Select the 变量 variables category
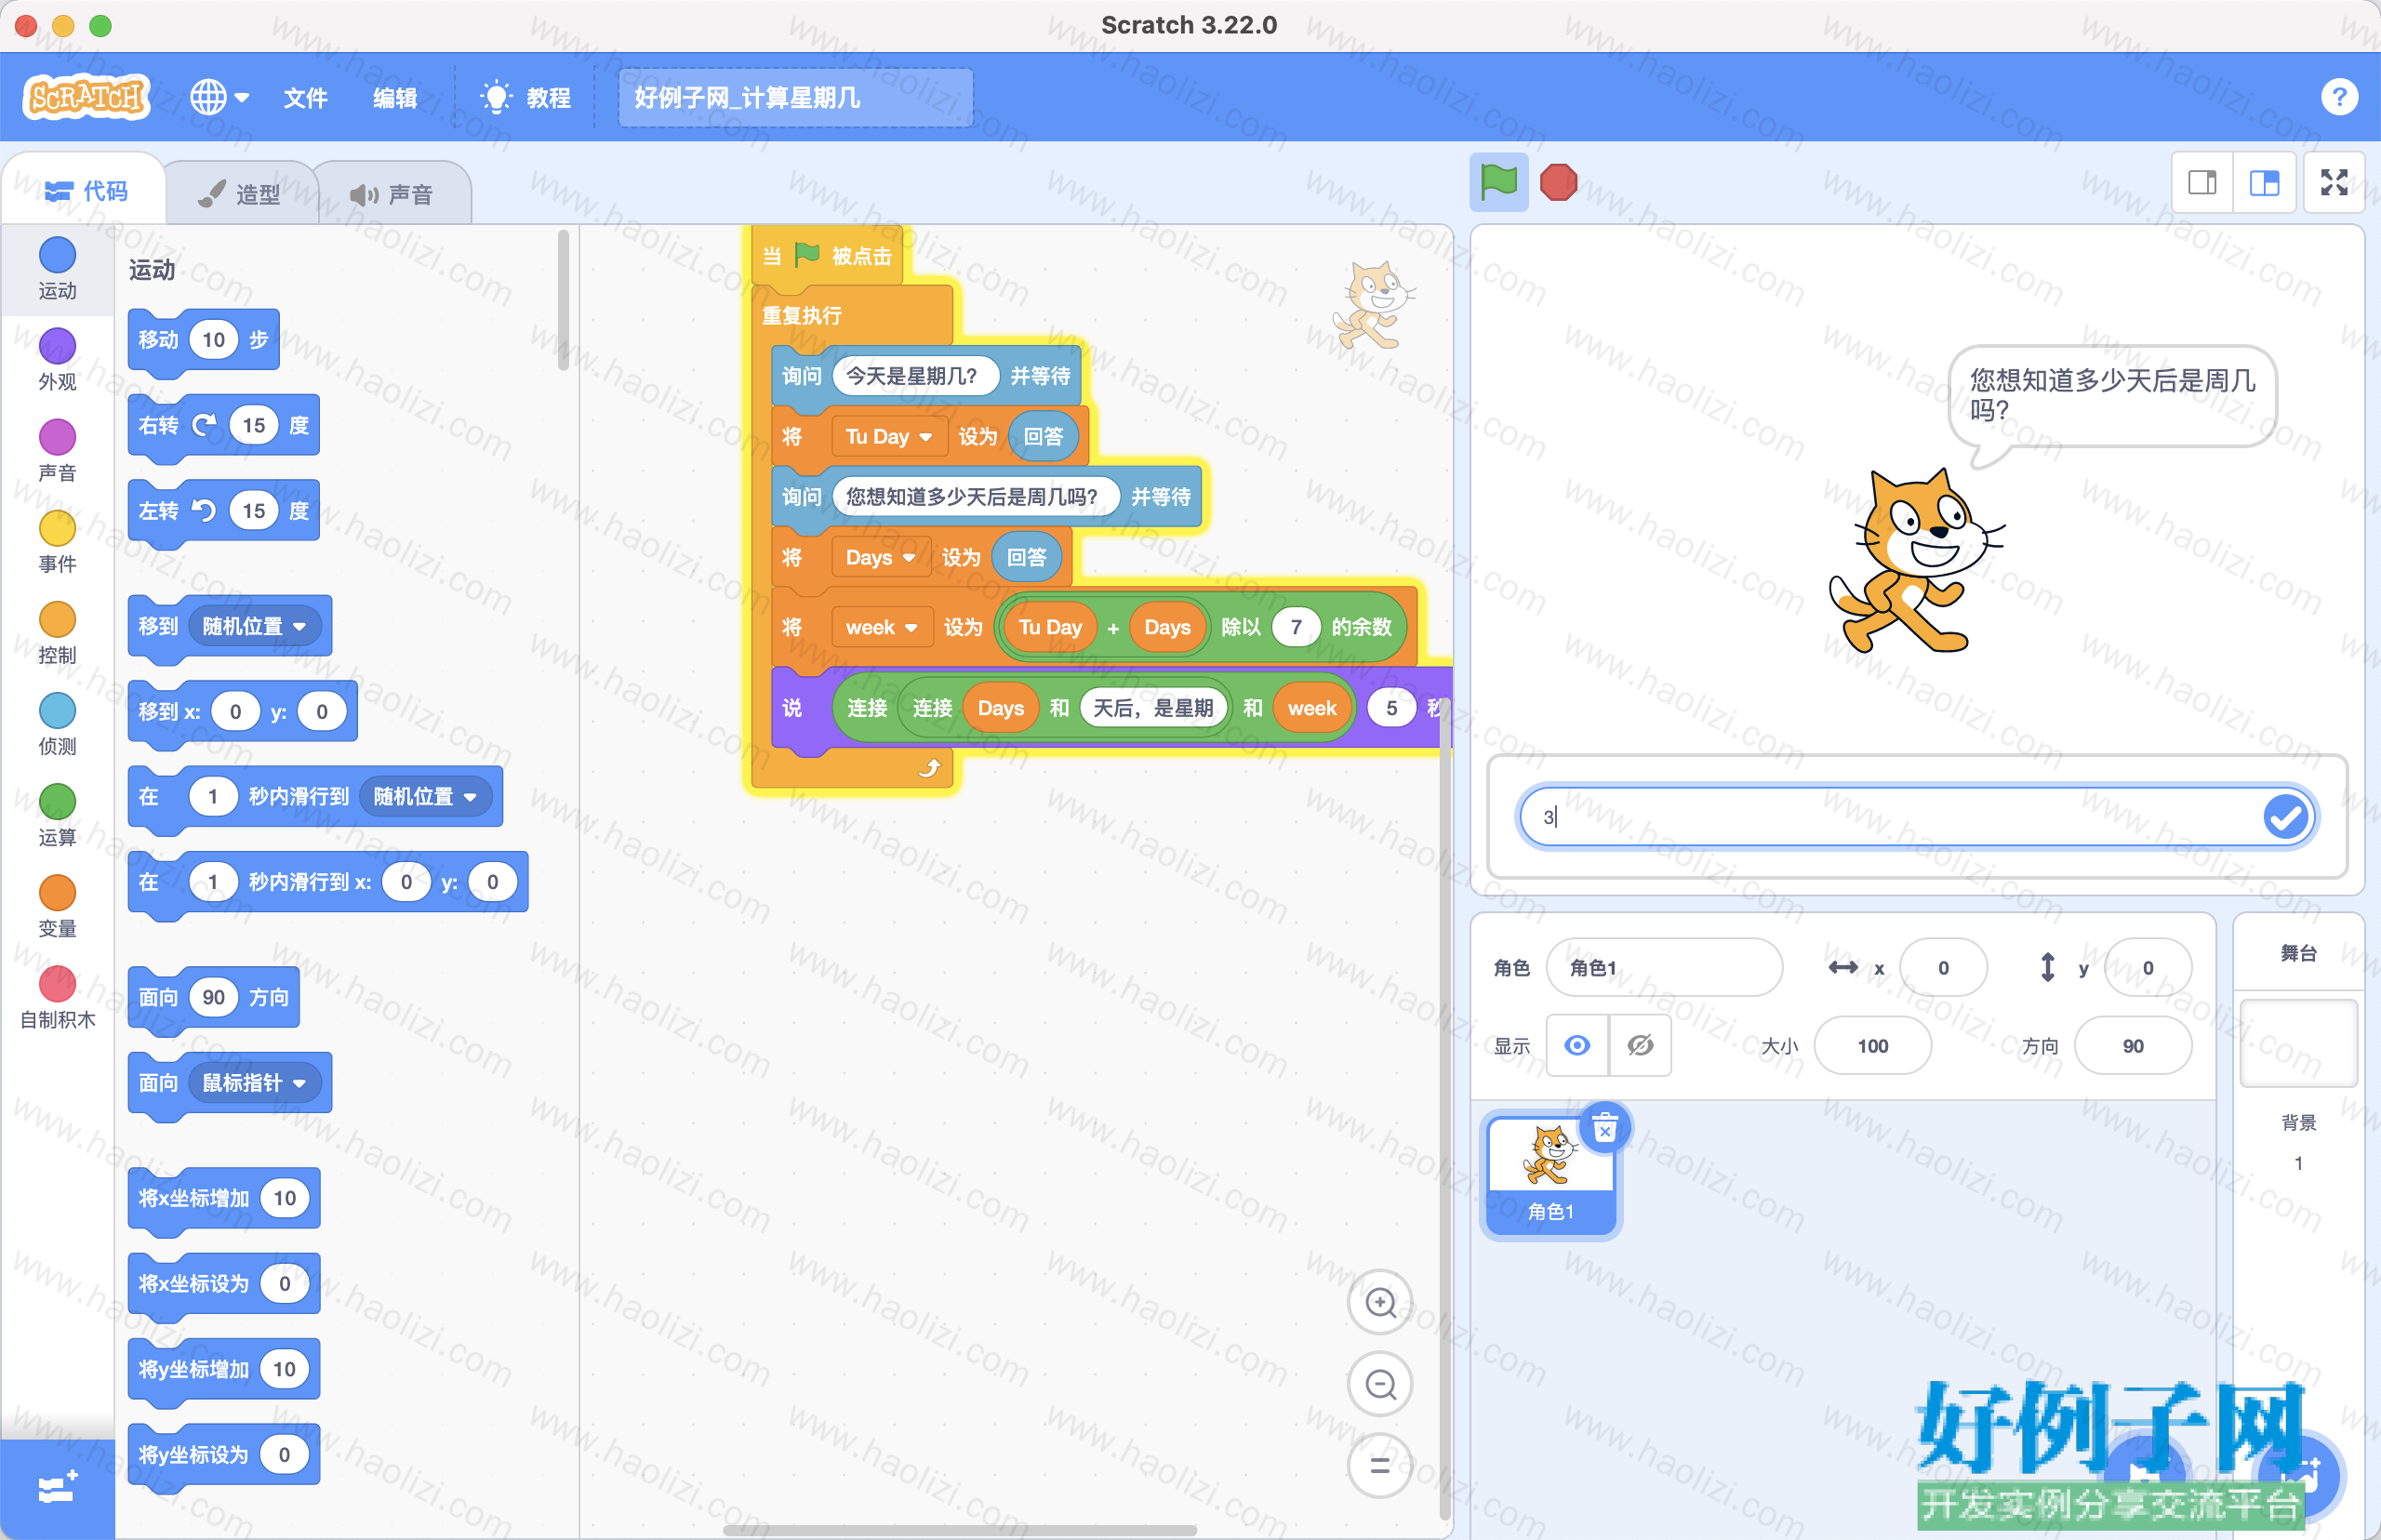This screenshot has width=2381, height=1540. coord(57,906)
